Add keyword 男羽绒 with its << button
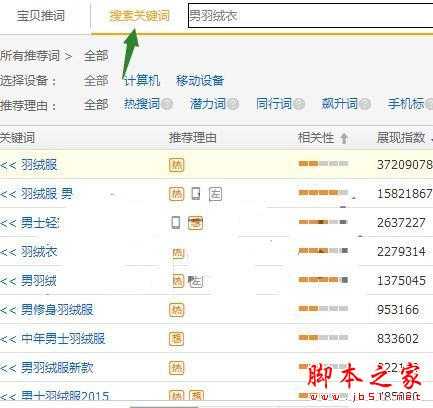Viewport: 433px width, 408px height. click(8, 281)
